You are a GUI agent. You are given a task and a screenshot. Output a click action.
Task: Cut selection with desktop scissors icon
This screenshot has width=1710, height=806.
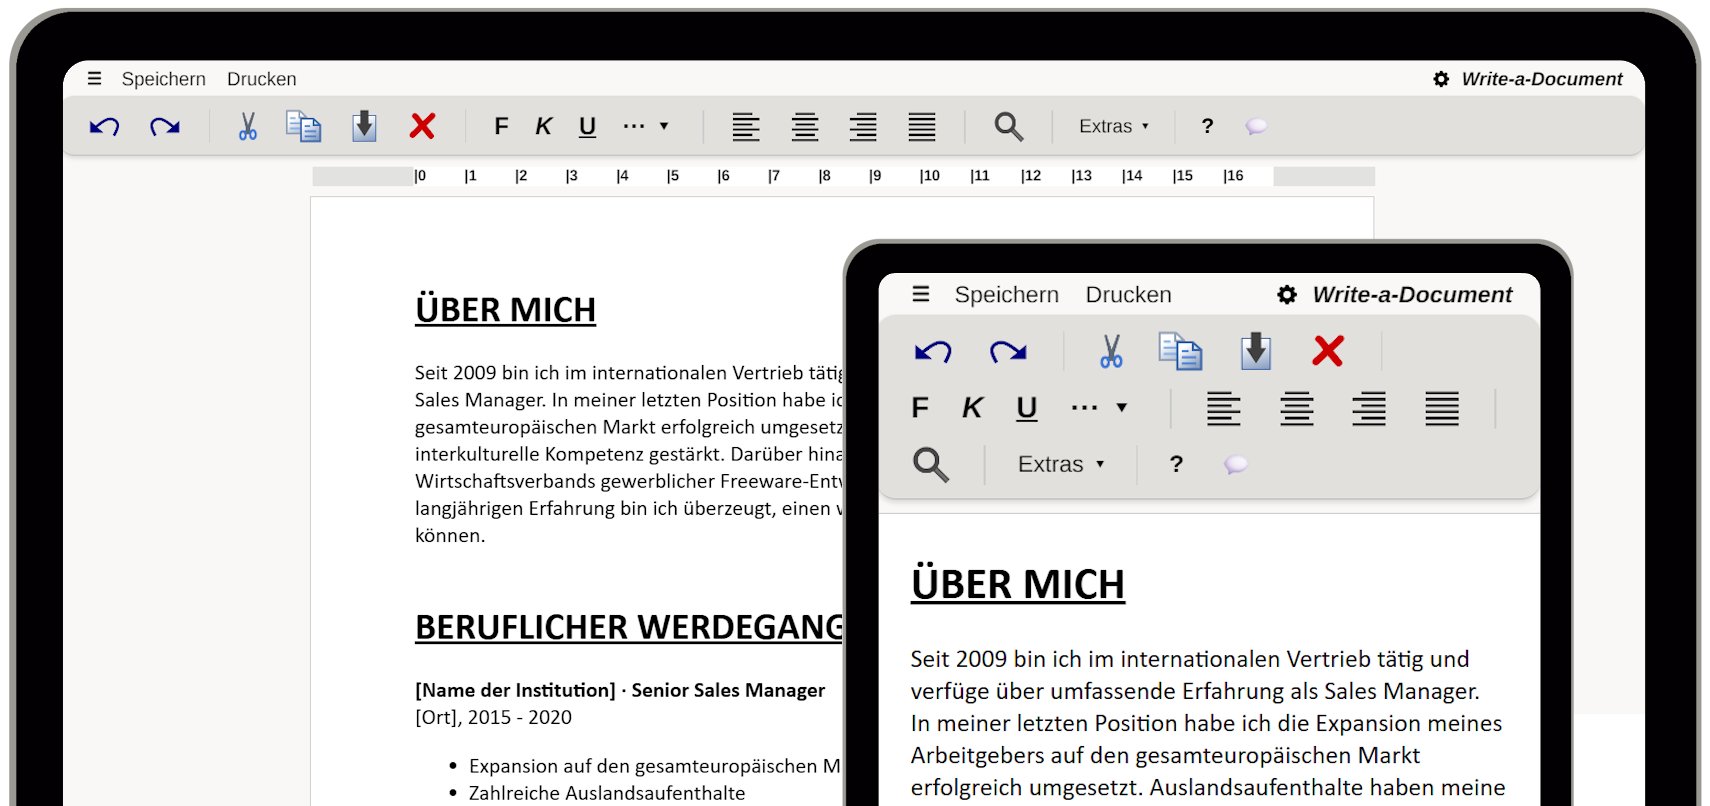247,126
